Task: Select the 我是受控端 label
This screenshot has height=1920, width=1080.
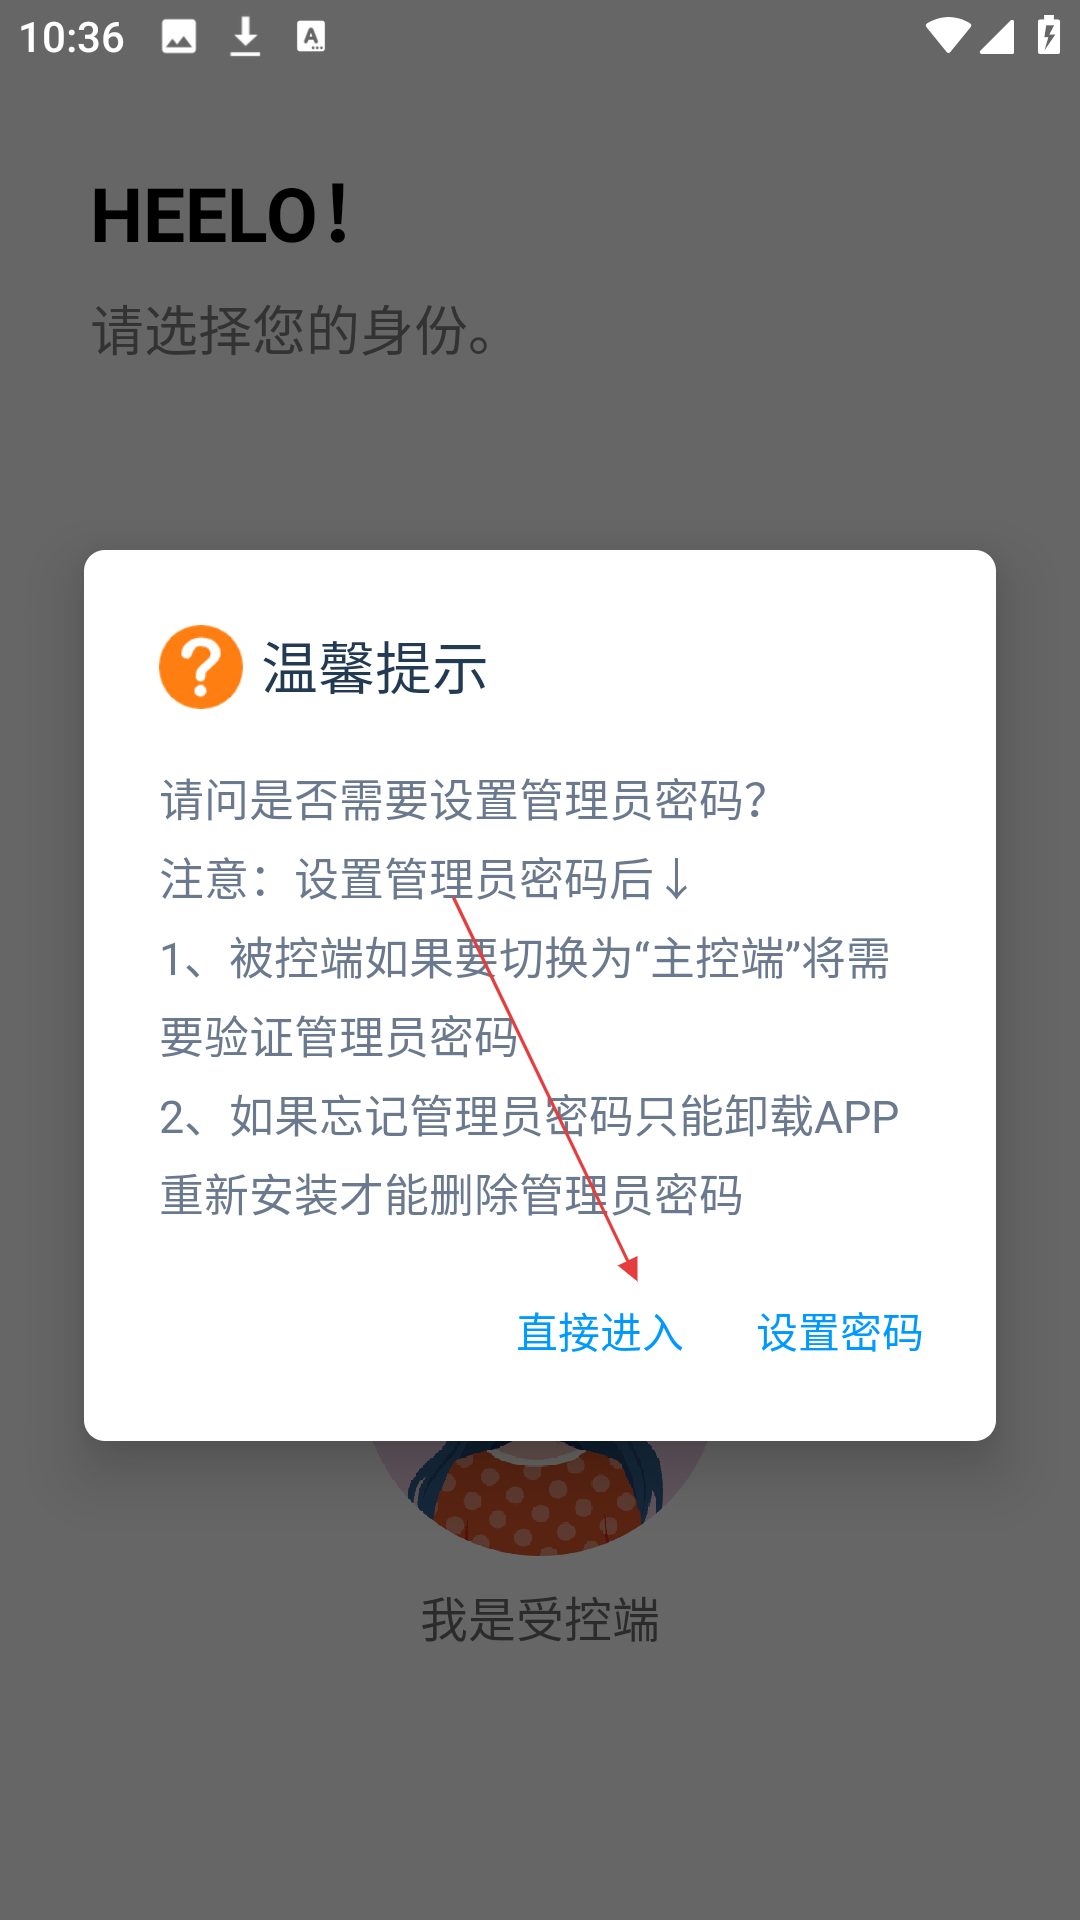Action: (540, 1620)
